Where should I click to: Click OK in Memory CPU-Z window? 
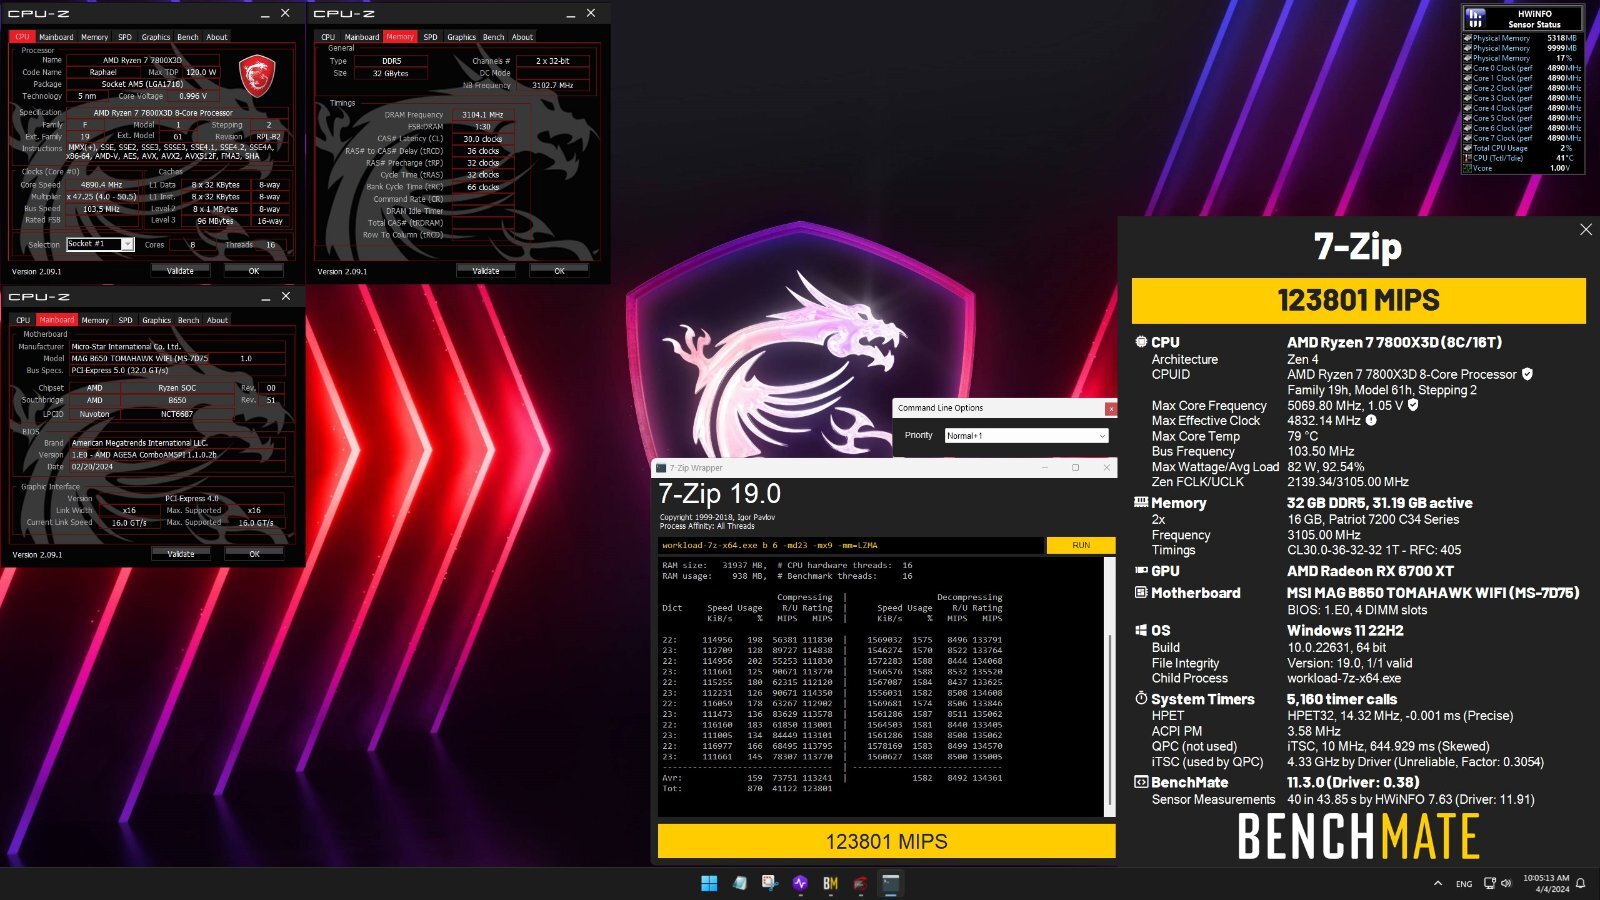pyautogui.click(x=560, y=271)
